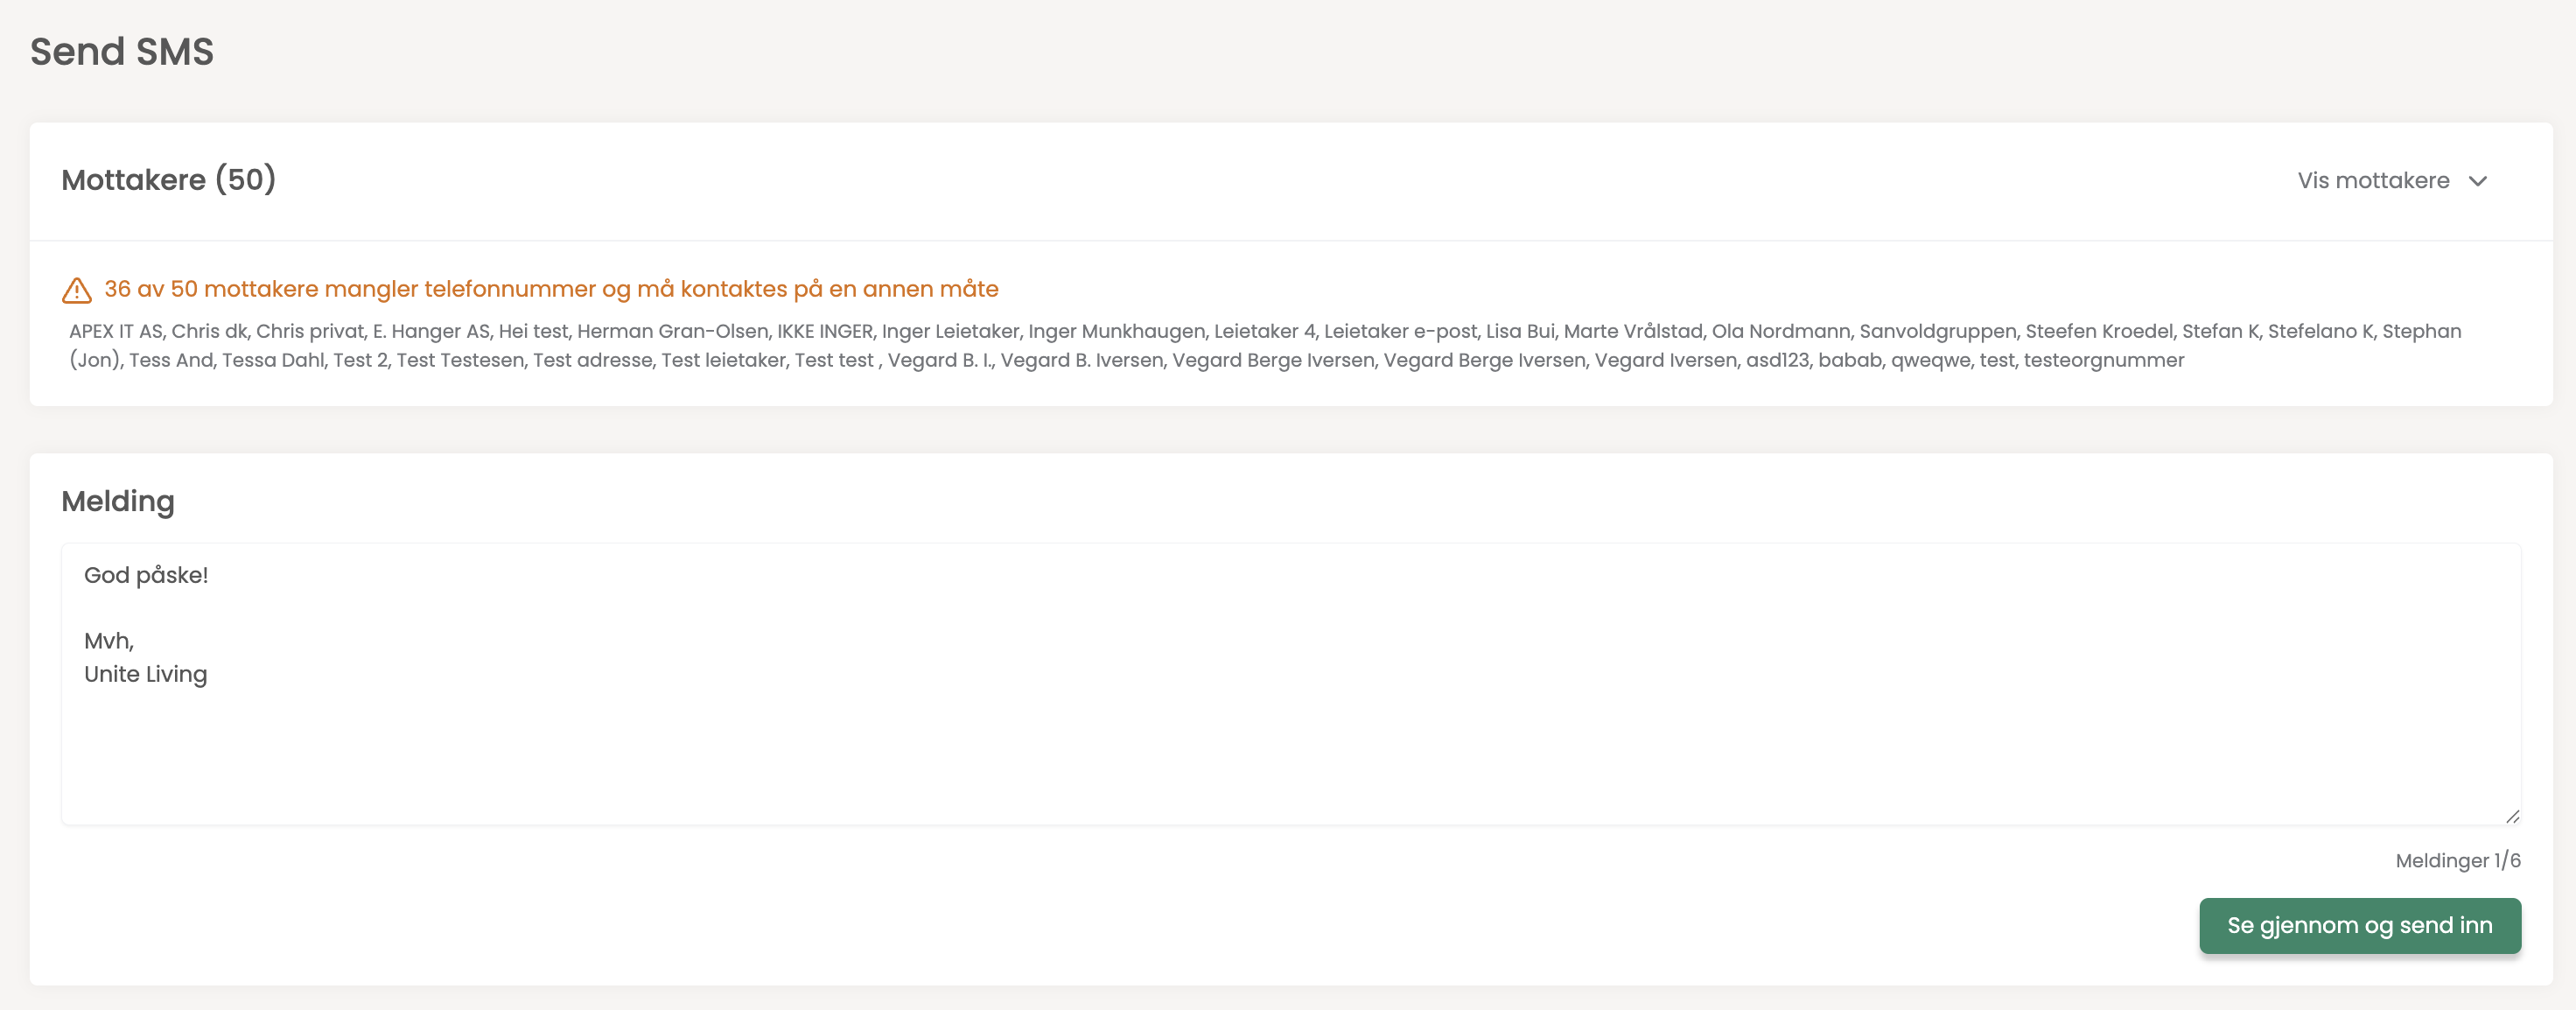Click the Melding section heading
This screenshot has height=1010, width=2576.
click(118, 501)
